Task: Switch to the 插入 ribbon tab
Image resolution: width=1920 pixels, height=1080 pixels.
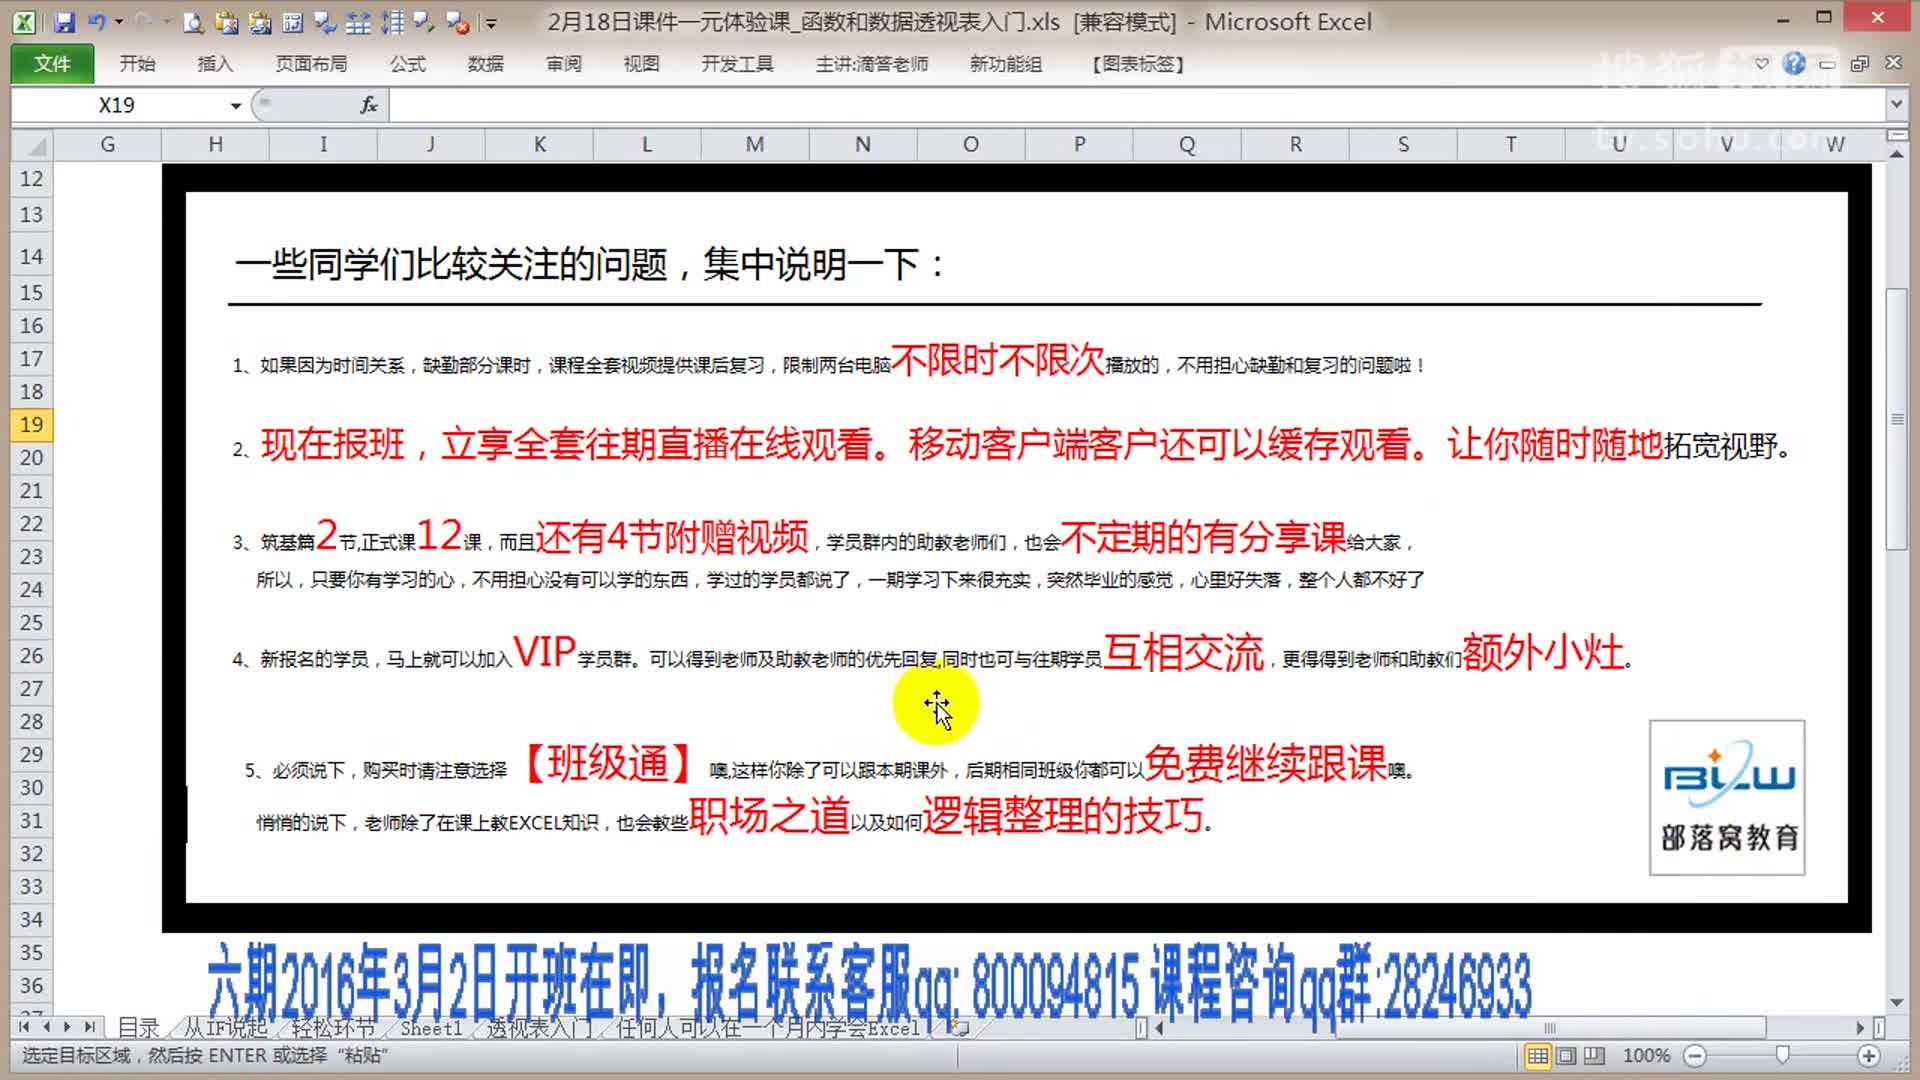Action: pos(215,64)
